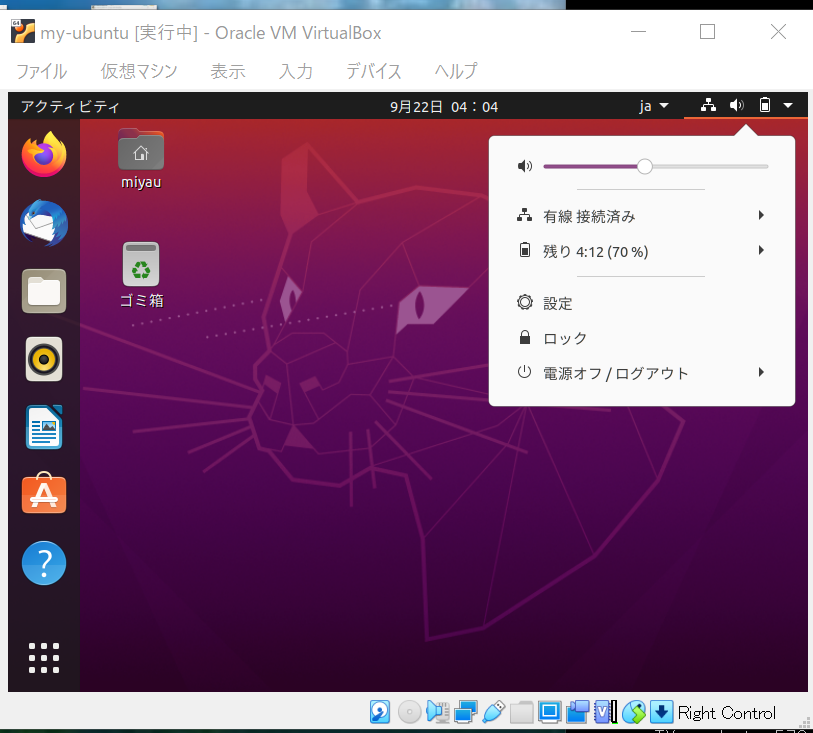
Task: Open ファイル menu in VirtualBox
Action: pyautogui.click(x=41, y=71)
